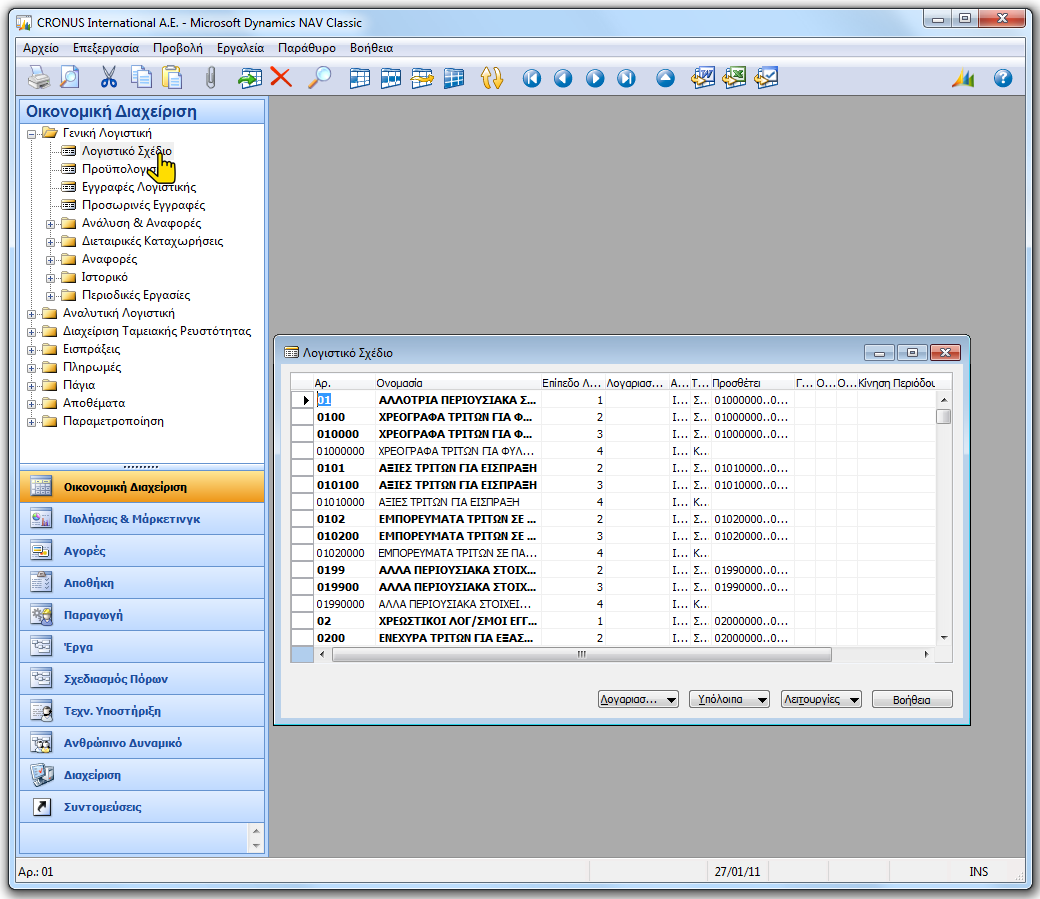Go to first record with toolbar arrow
The width and height of the screenshot is (1040, 899).
[x=531, y=78]
